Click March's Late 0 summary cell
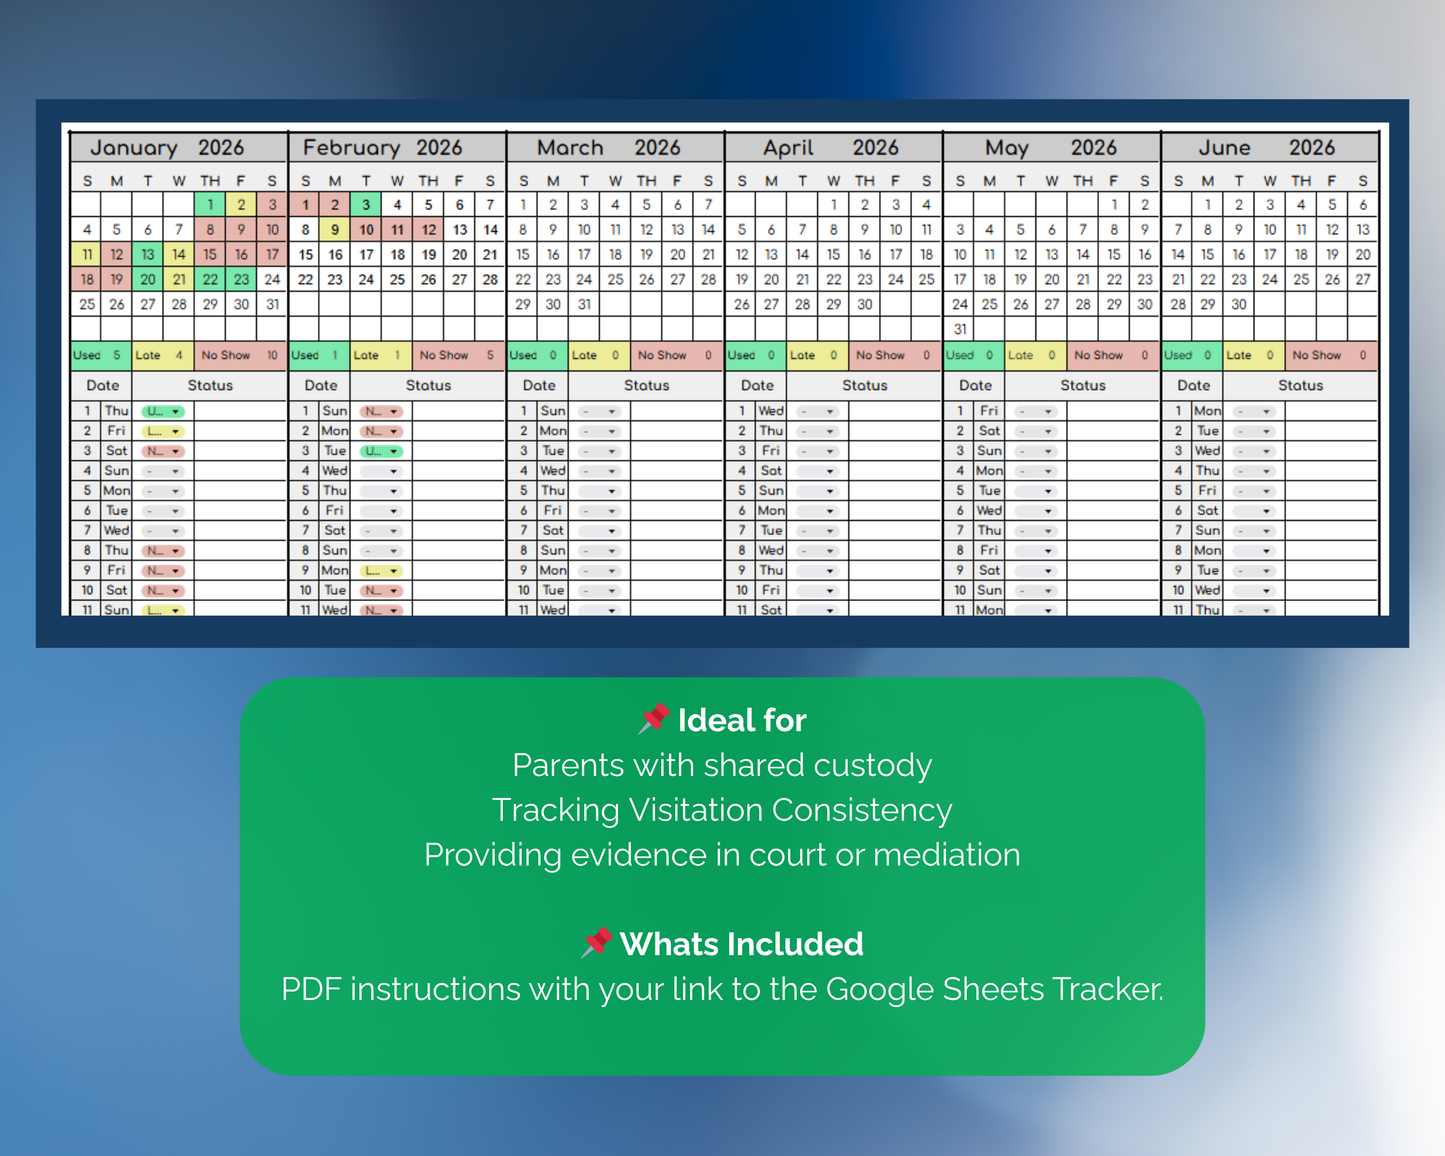 [x=599, y=355]
